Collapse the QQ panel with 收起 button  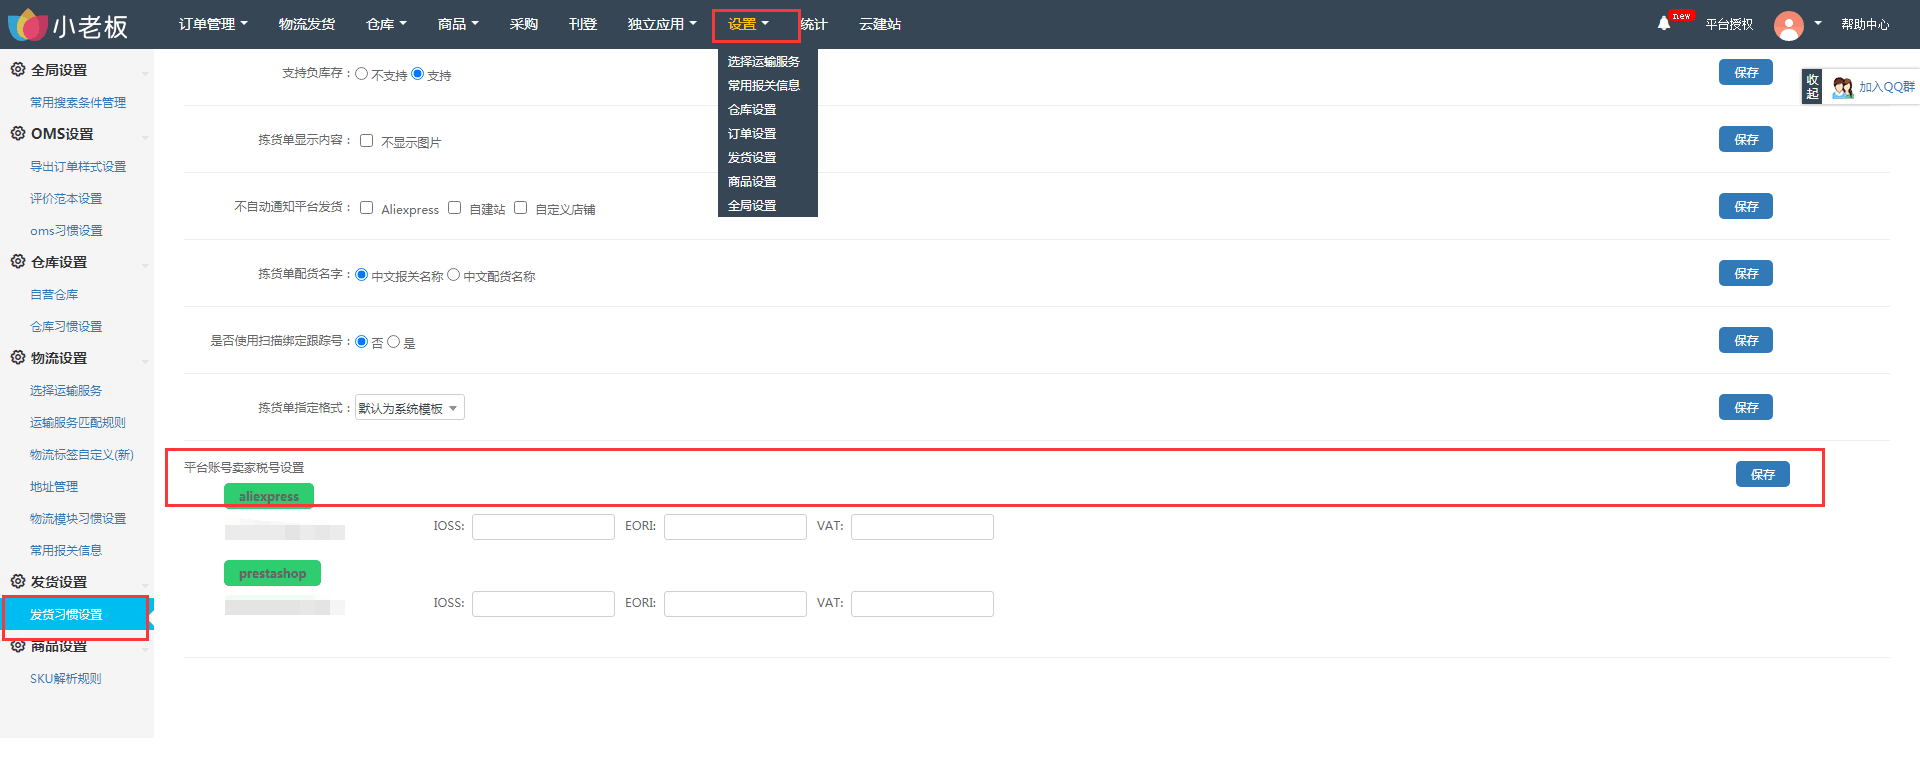tap(1812, 87)
